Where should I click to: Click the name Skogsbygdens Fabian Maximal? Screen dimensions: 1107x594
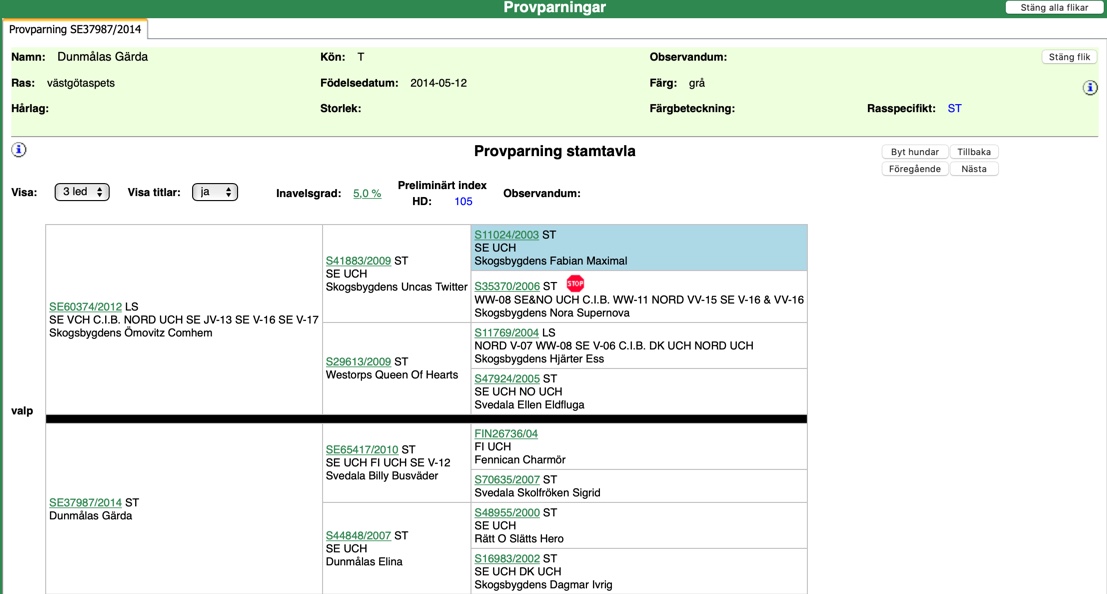pyautogui.click(x=551, y=261)
